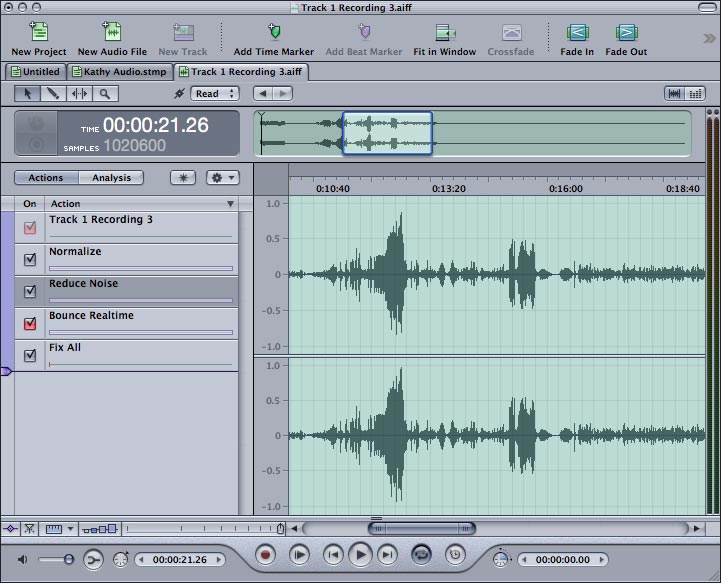Viewport: 721px width, 583px height.
Task: Disable the Fix All action checkbox
Action: click(30, 356)
